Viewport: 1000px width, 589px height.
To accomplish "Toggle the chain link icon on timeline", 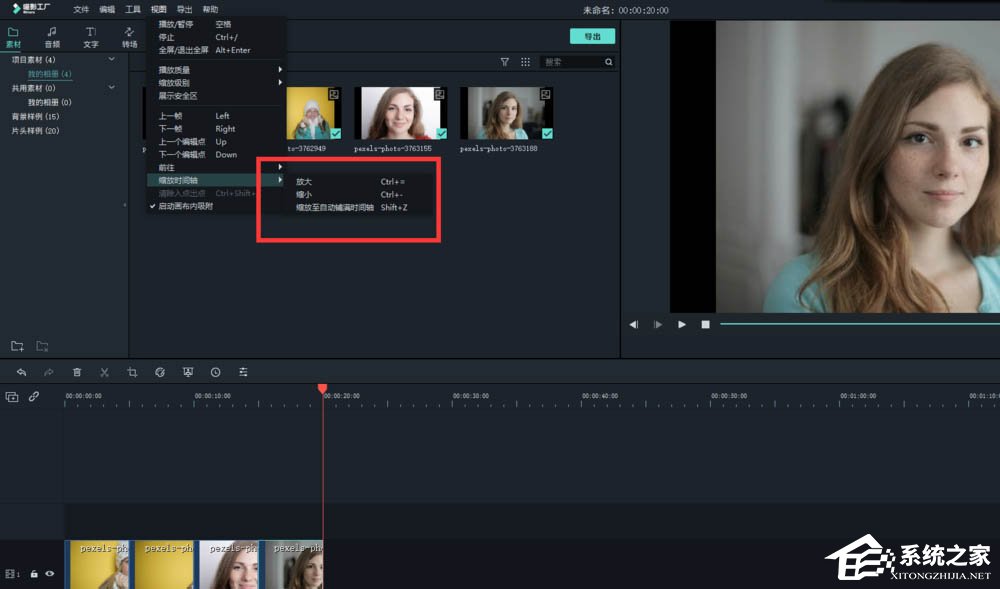I will 34,396.
